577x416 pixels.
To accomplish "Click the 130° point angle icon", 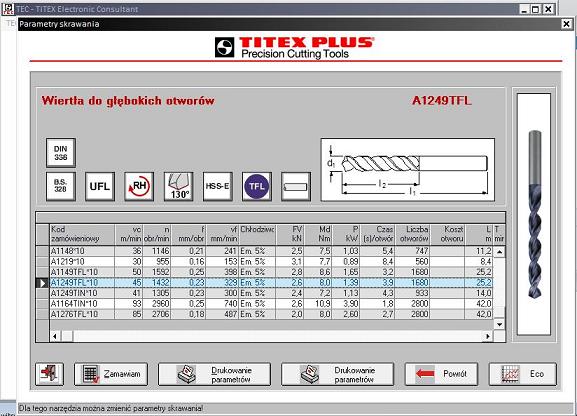I will (x=178, y=186).
